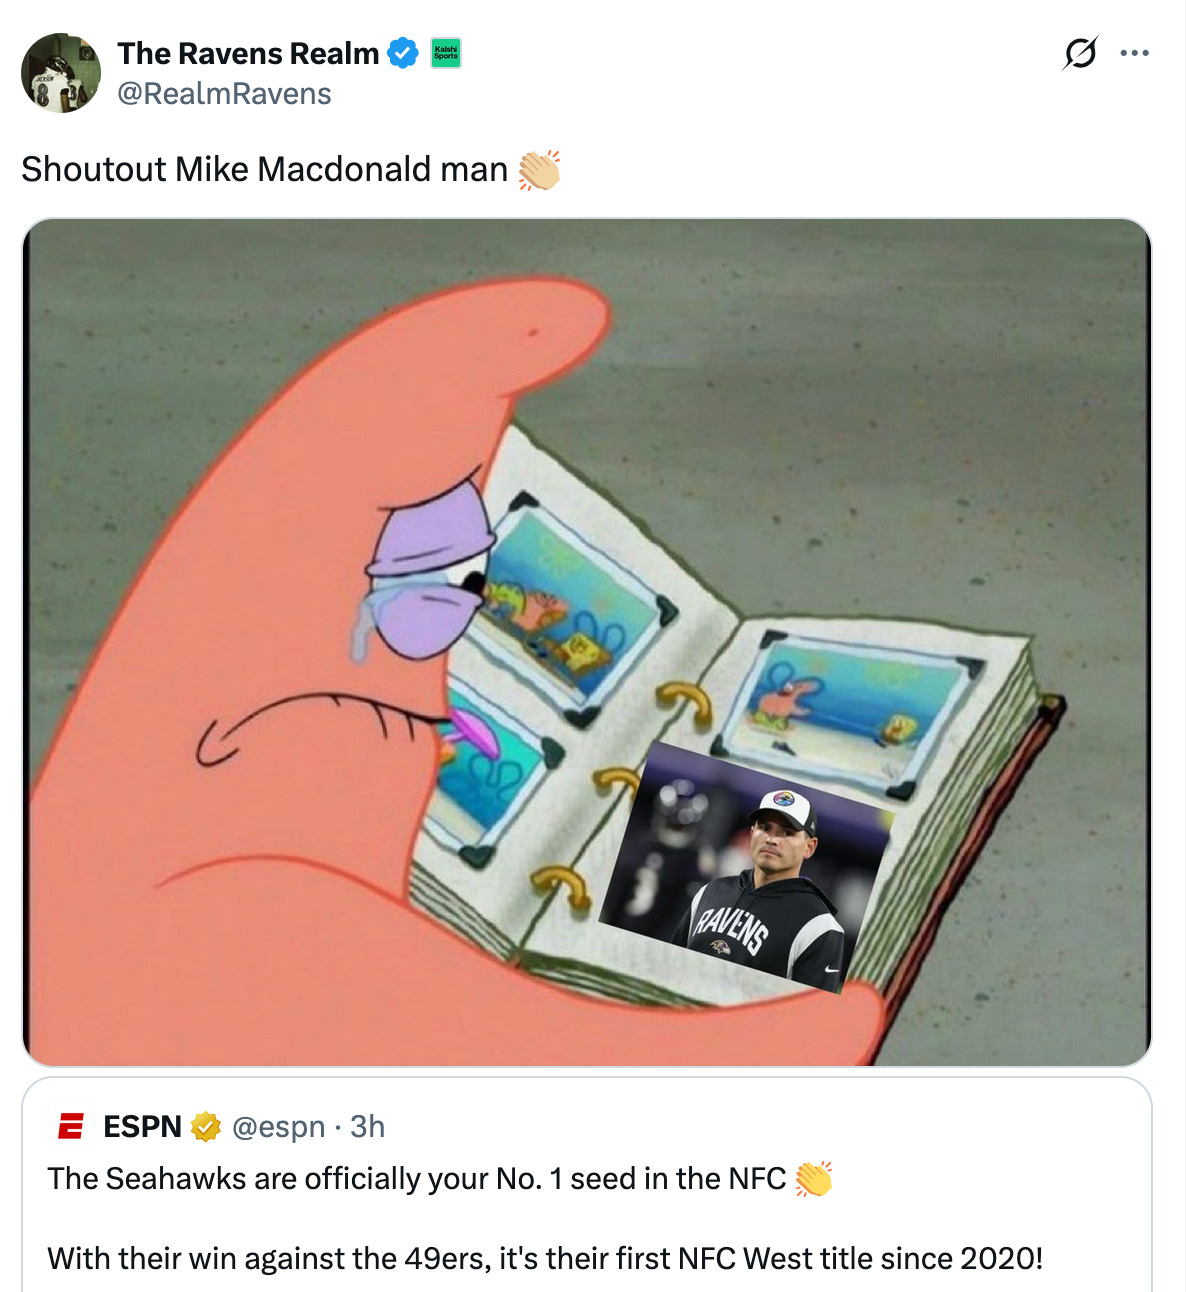Click the Ravens coach photo inset in the meme
Viewport: 1186px width, 1292px height.
coord(745,867)
